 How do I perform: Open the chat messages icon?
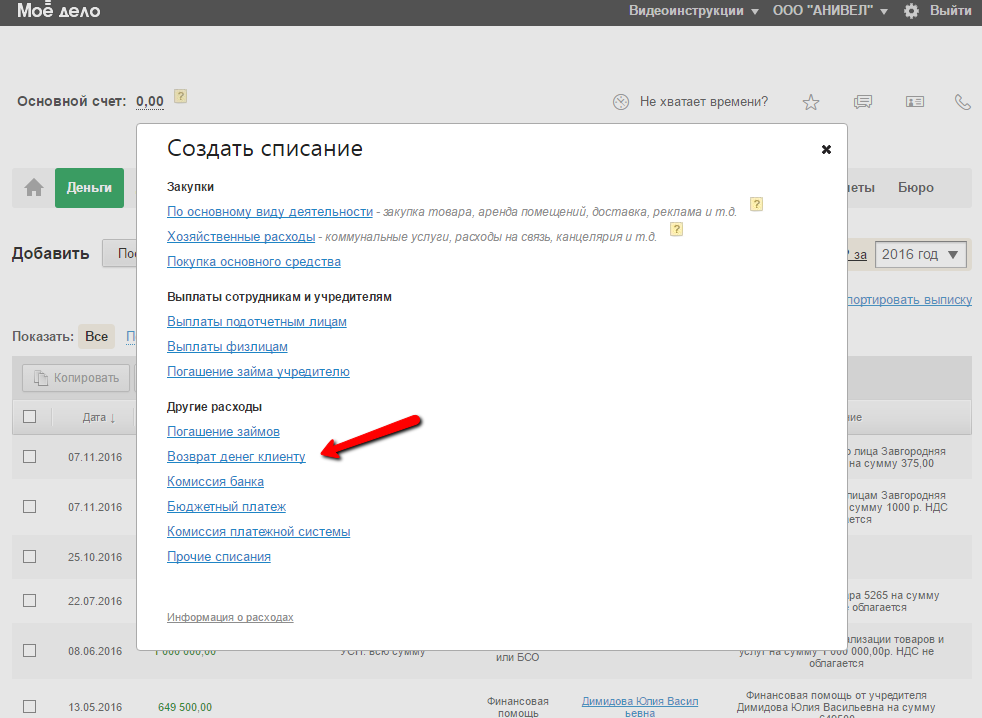coord(862,101)
